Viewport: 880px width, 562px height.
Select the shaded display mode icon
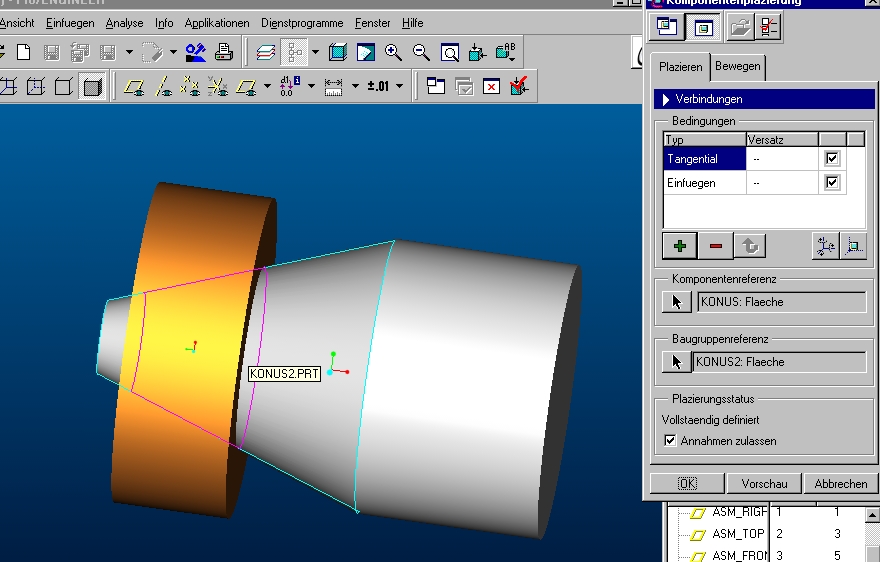[92, 87]
